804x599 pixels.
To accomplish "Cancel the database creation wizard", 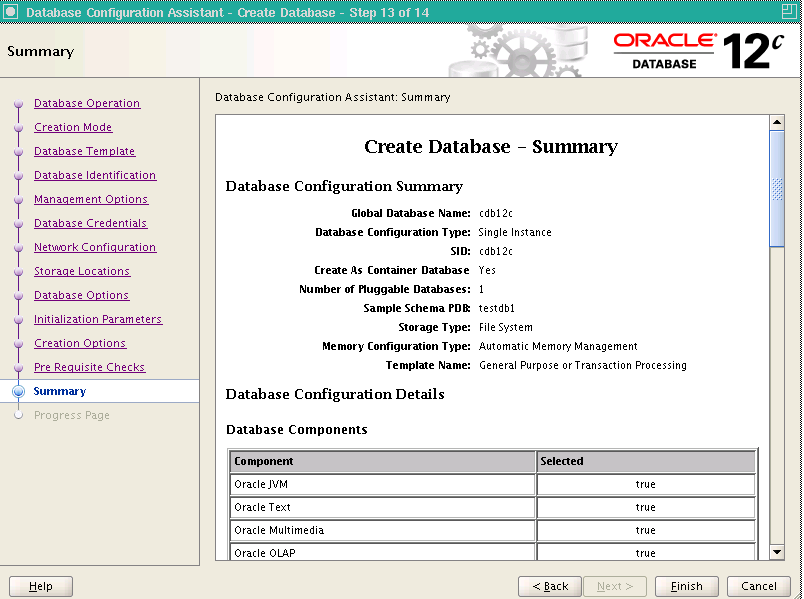I will (759, 586).
